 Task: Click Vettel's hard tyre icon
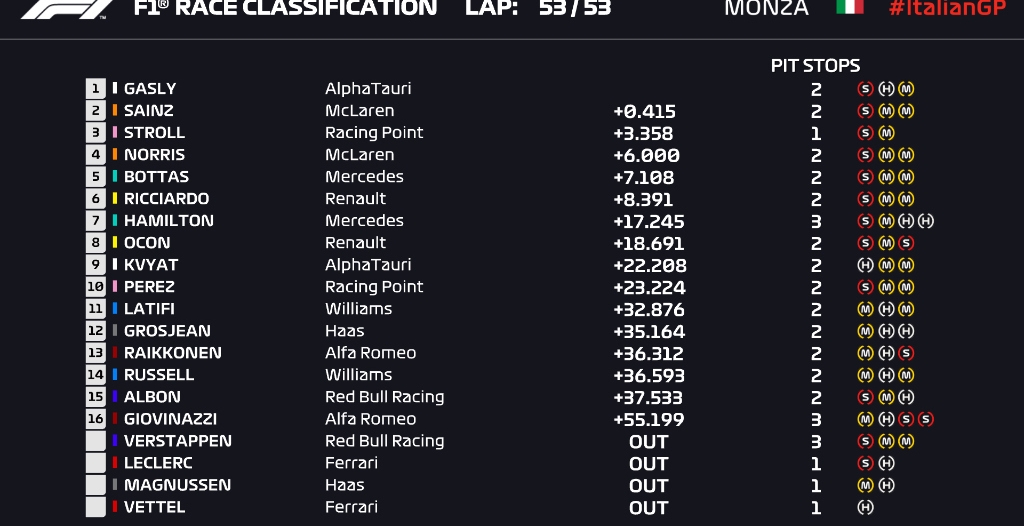pos(866,507)
